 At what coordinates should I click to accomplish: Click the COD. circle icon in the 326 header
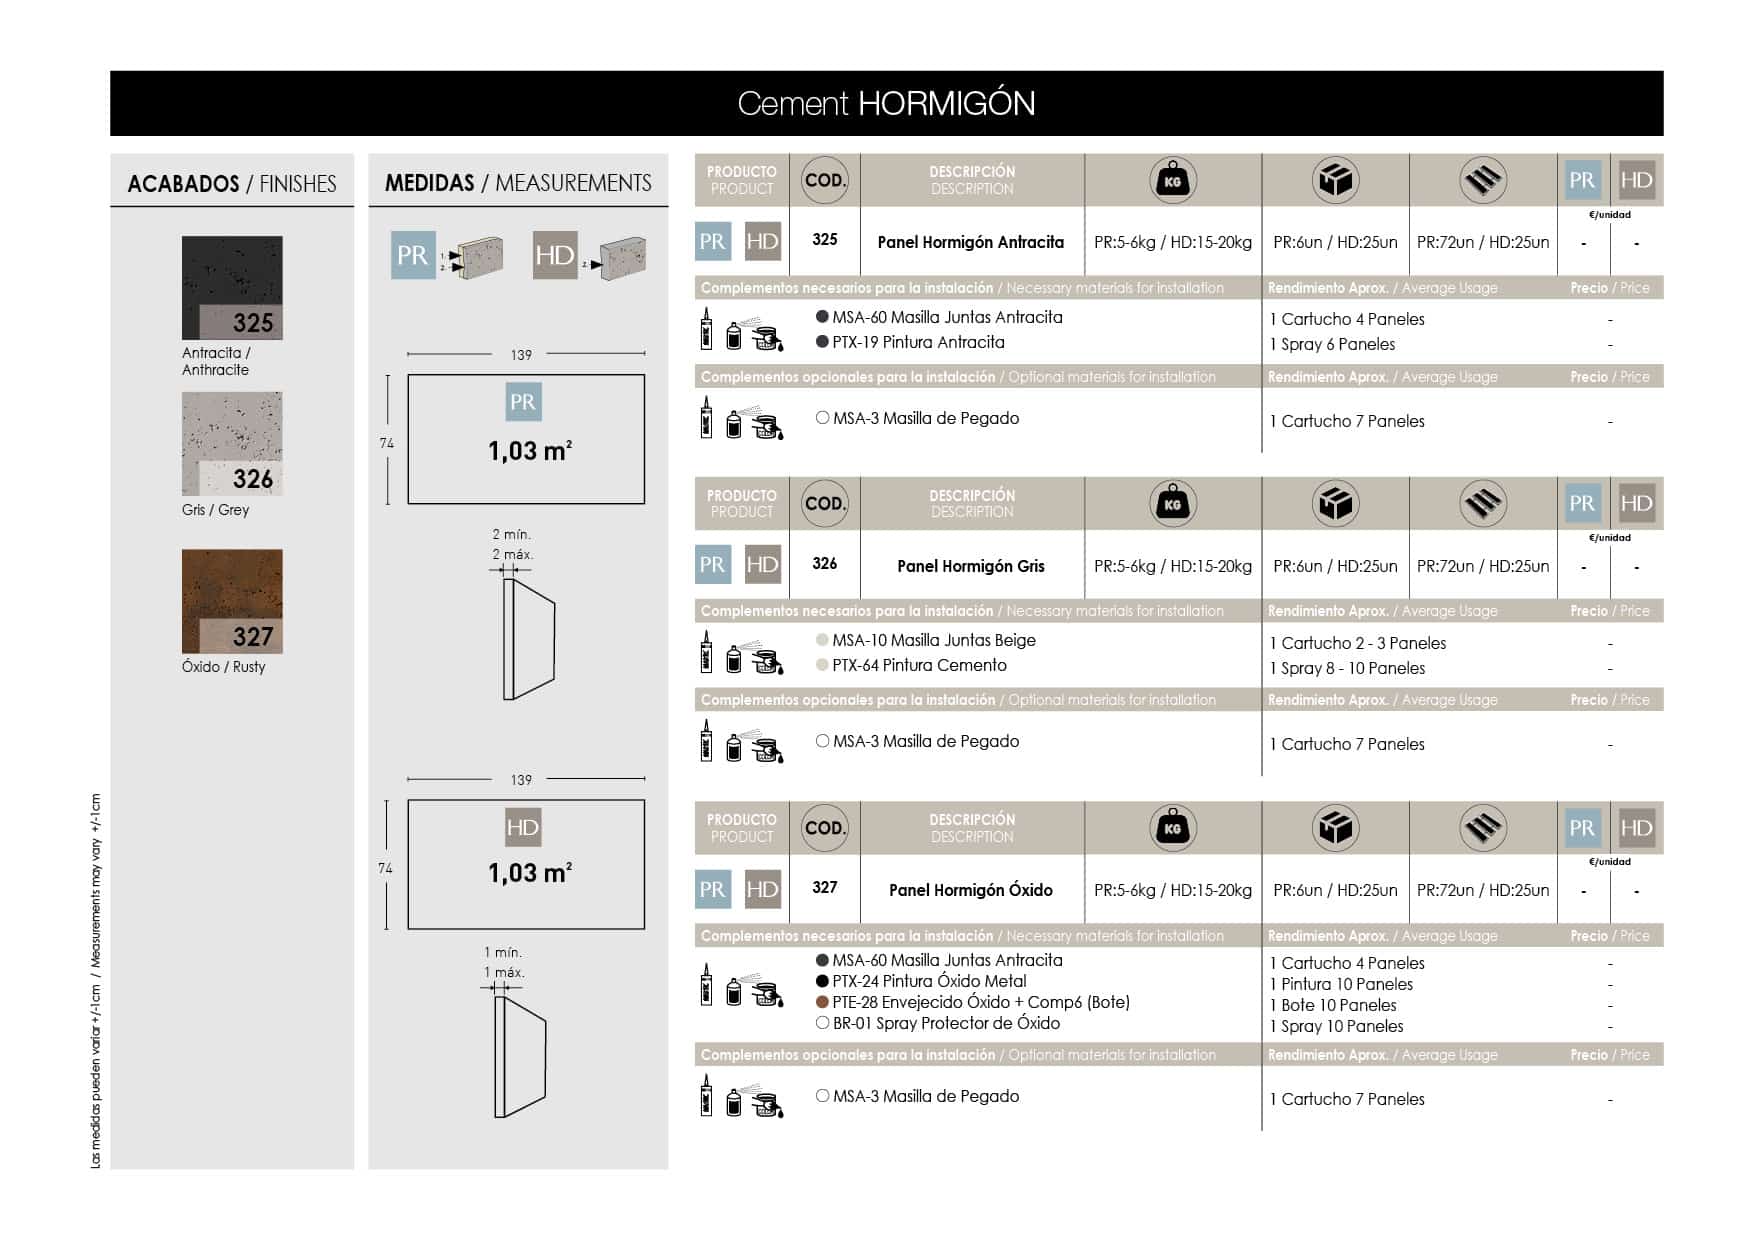coord(825,504)
